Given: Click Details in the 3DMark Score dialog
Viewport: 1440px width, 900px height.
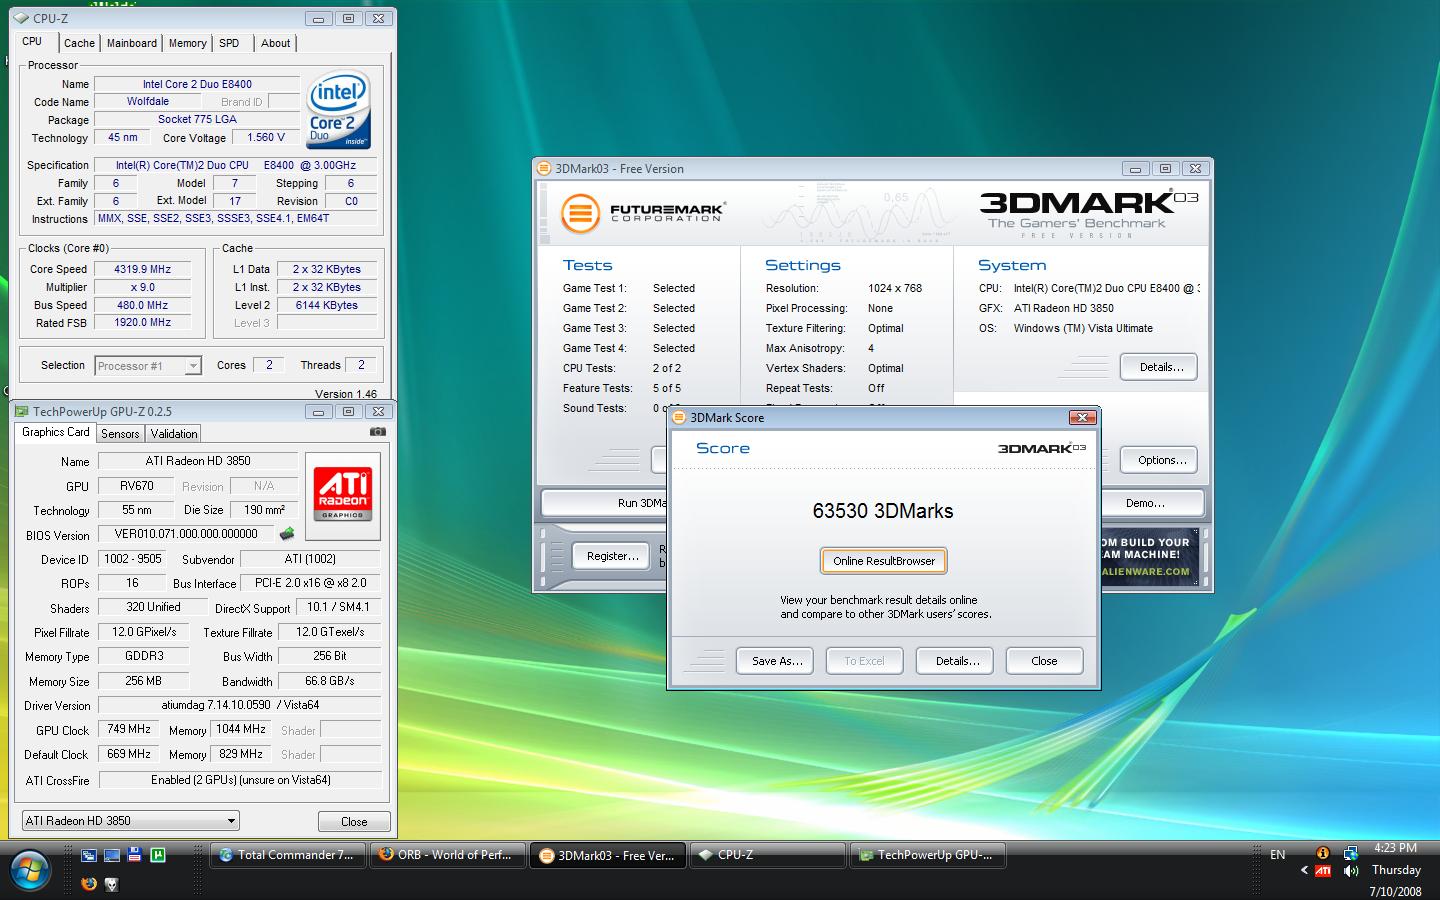Looking at the screenshot, I should coord(955,661).
